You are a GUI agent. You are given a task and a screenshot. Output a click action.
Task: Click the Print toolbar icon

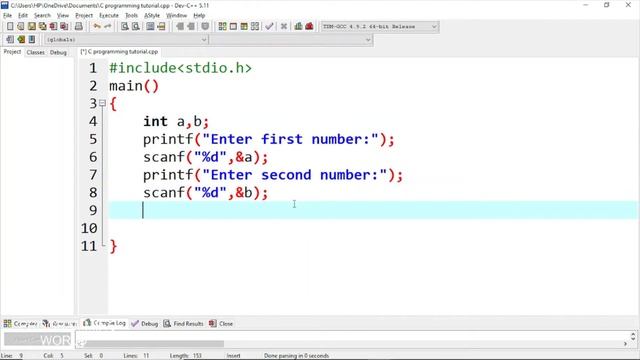point(78,27)
